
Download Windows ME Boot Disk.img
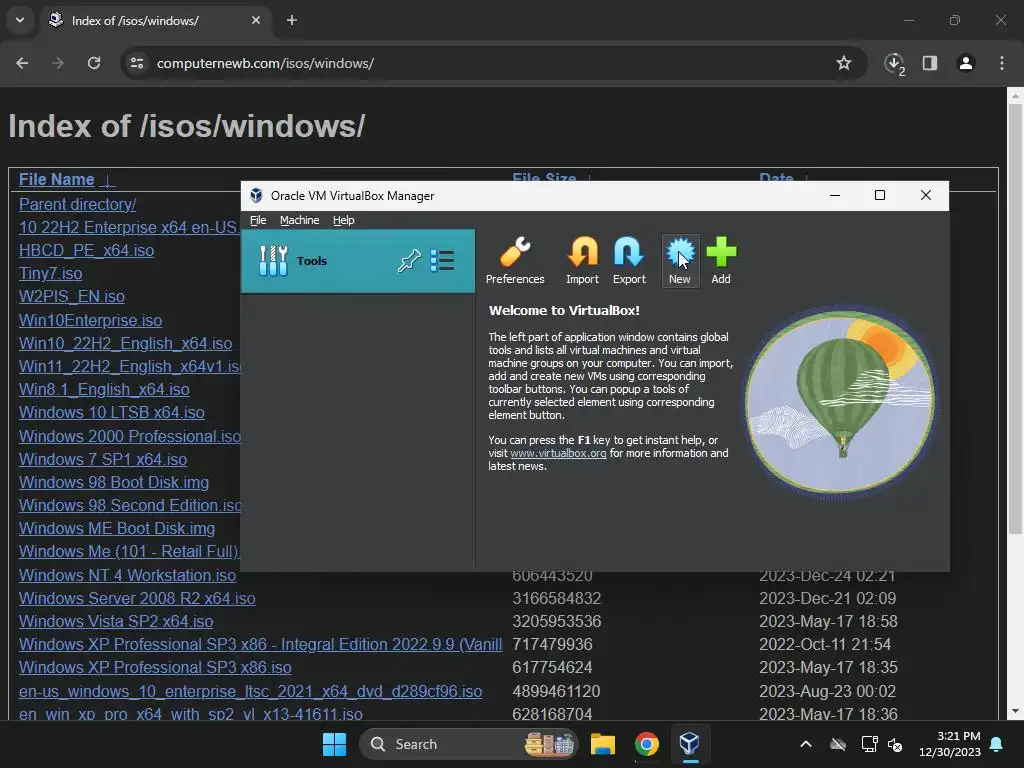click(117, 528)
